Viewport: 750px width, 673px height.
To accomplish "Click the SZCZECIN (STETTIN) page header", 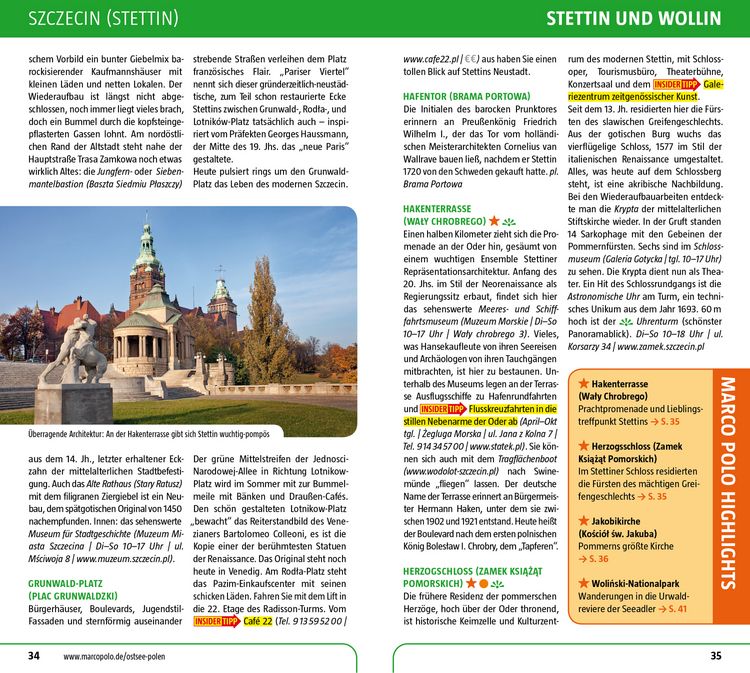I will (103, 18).
